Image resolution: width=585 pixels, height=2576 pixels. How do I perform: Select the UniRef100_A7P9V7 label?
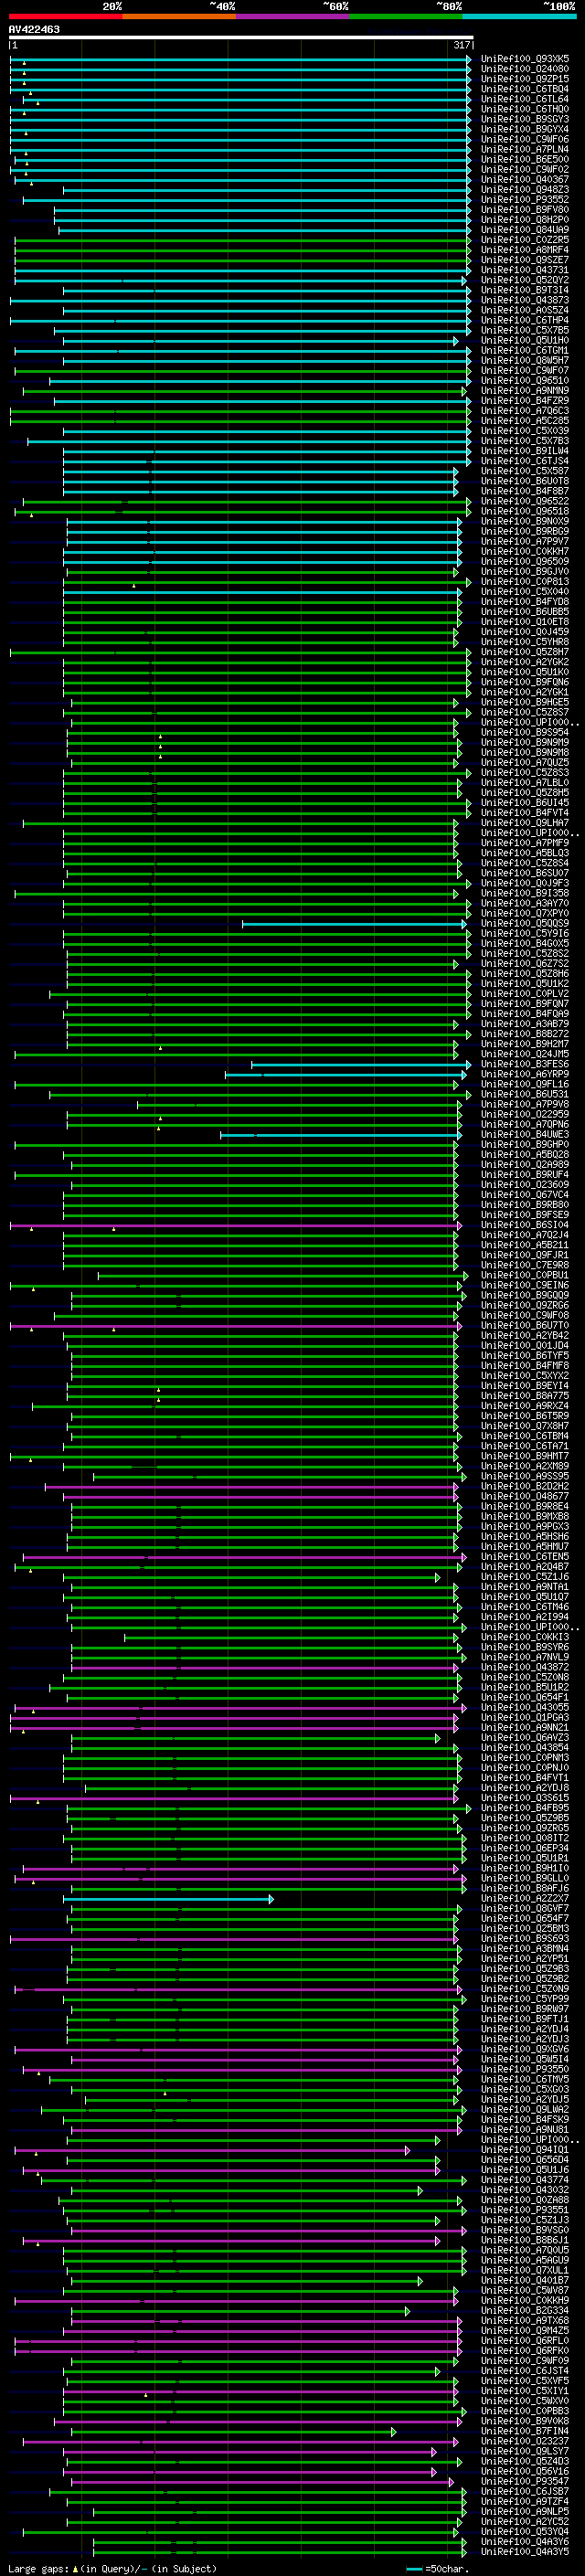[x=525, y=542]
